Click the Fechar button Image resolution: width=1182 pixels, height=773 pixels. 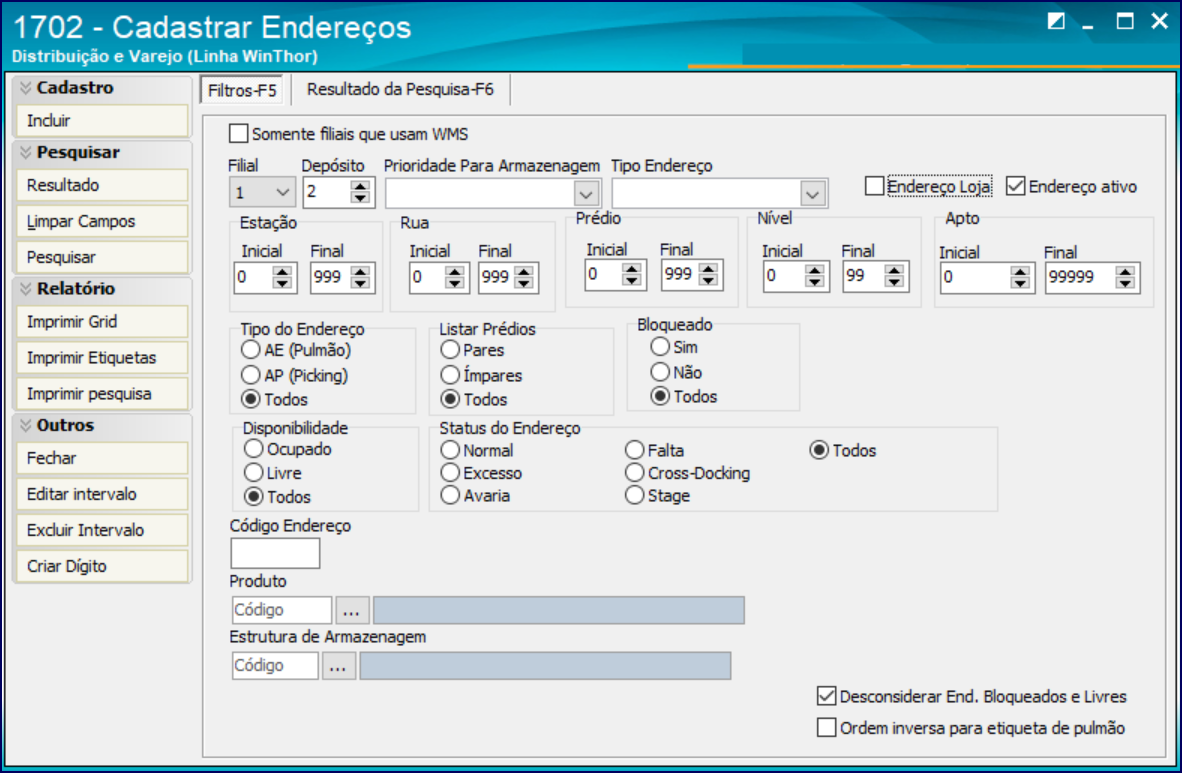click(x=102, y=459)
